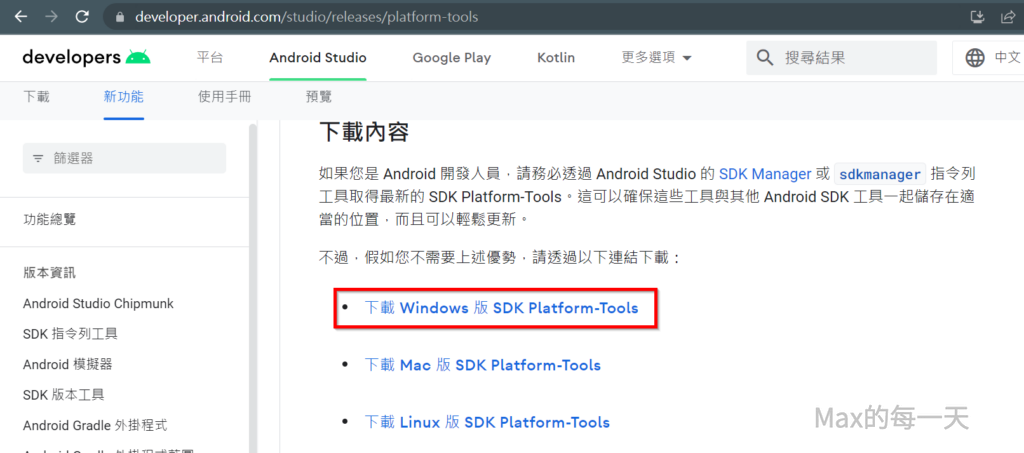Download Mac 版 SDK Platform-Tools
Viewport: 1024px width, 453px height.
pyautogui.click(x=482, y=364)
